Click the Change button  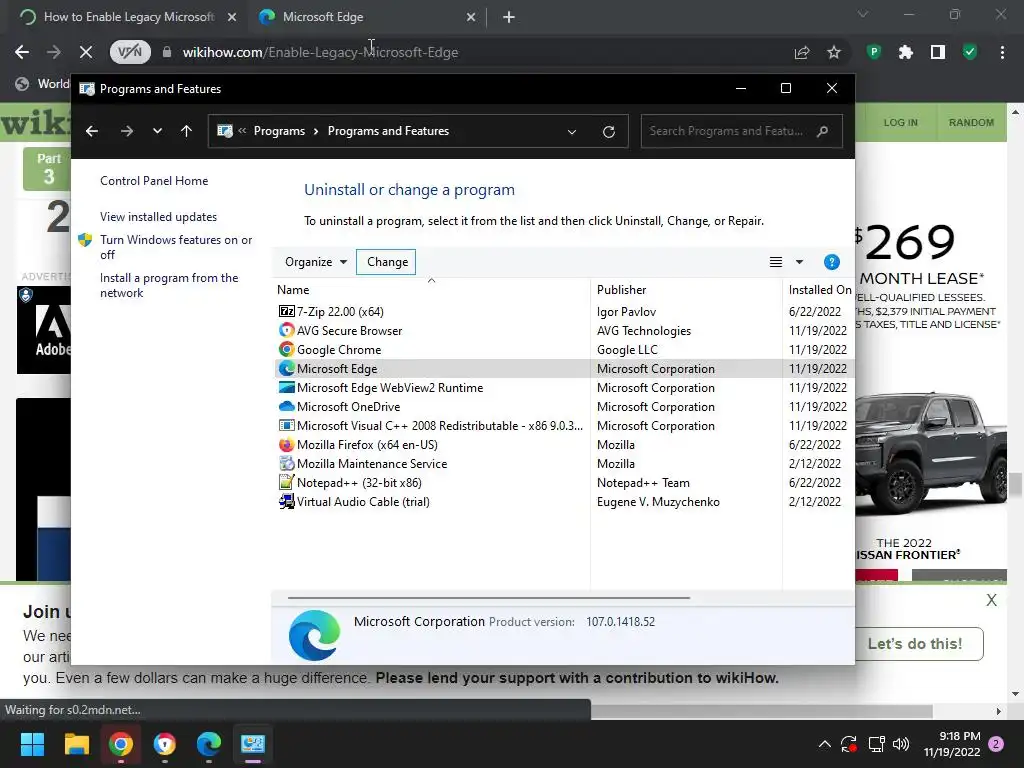387,262
